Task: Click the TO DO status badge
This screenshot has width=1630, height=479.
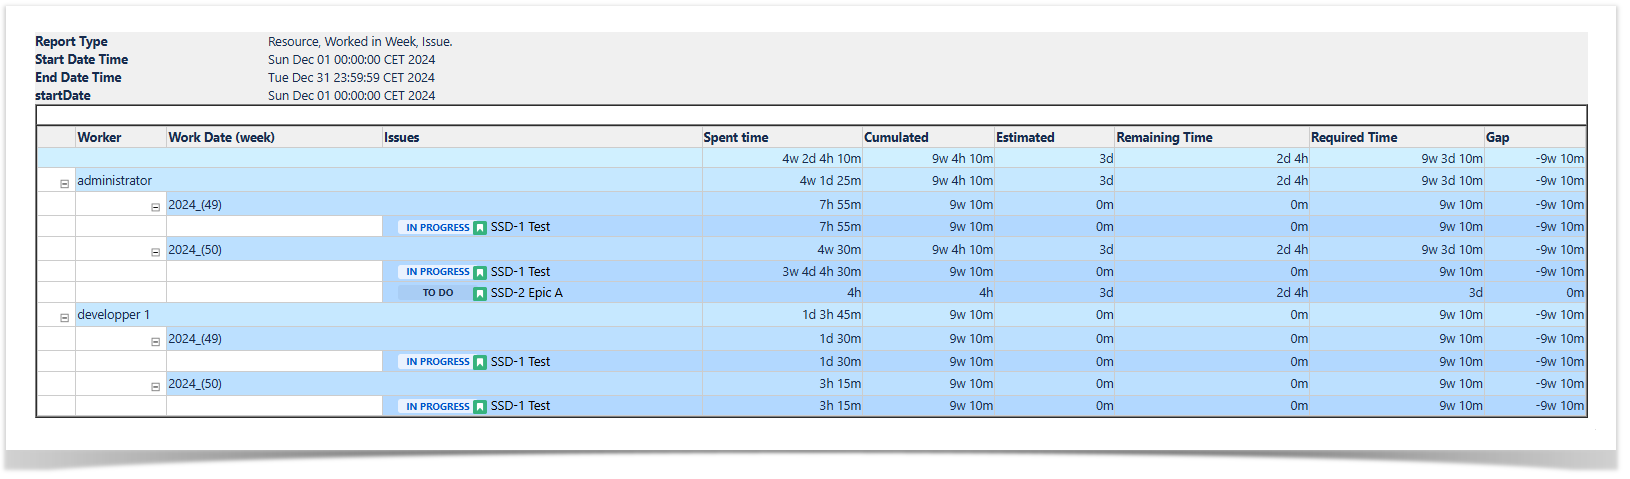Action: tap(437, 293)
